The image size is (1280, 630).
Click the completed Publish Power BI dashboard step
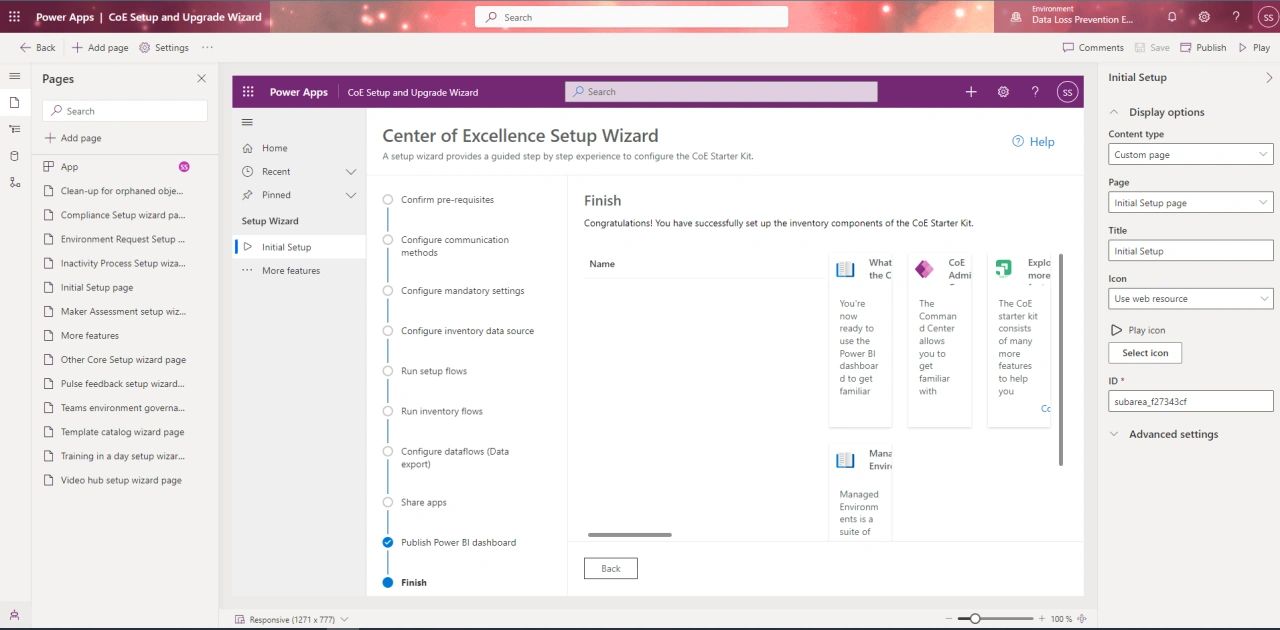388,542
